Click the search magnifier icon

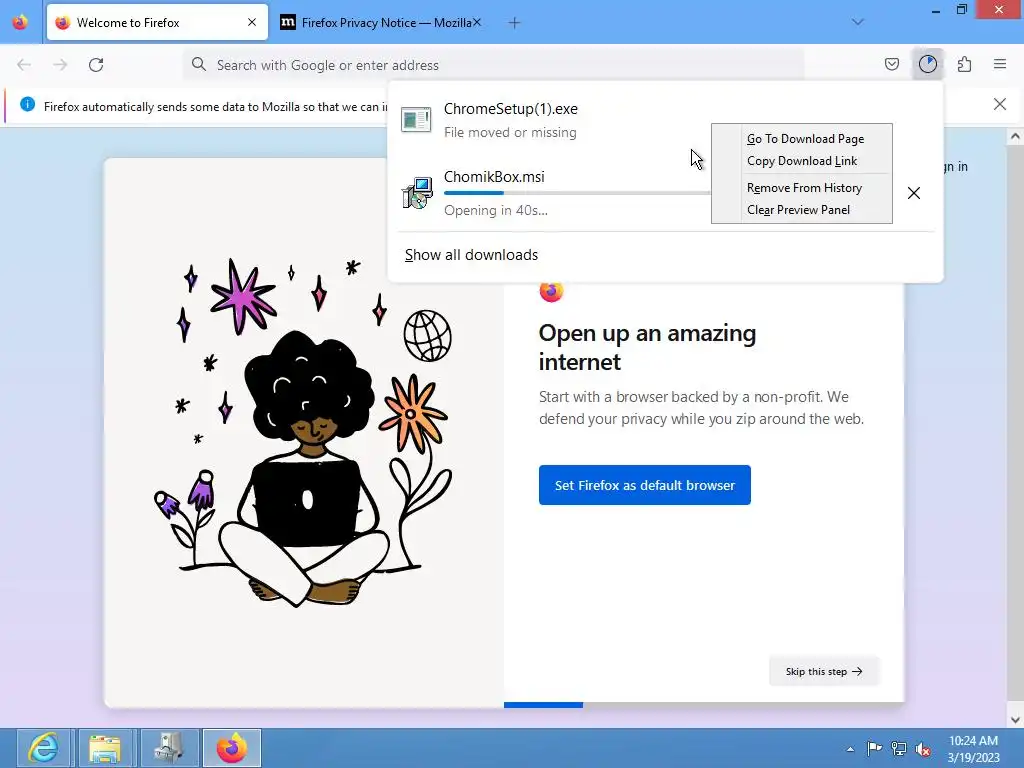pos(199,64)
